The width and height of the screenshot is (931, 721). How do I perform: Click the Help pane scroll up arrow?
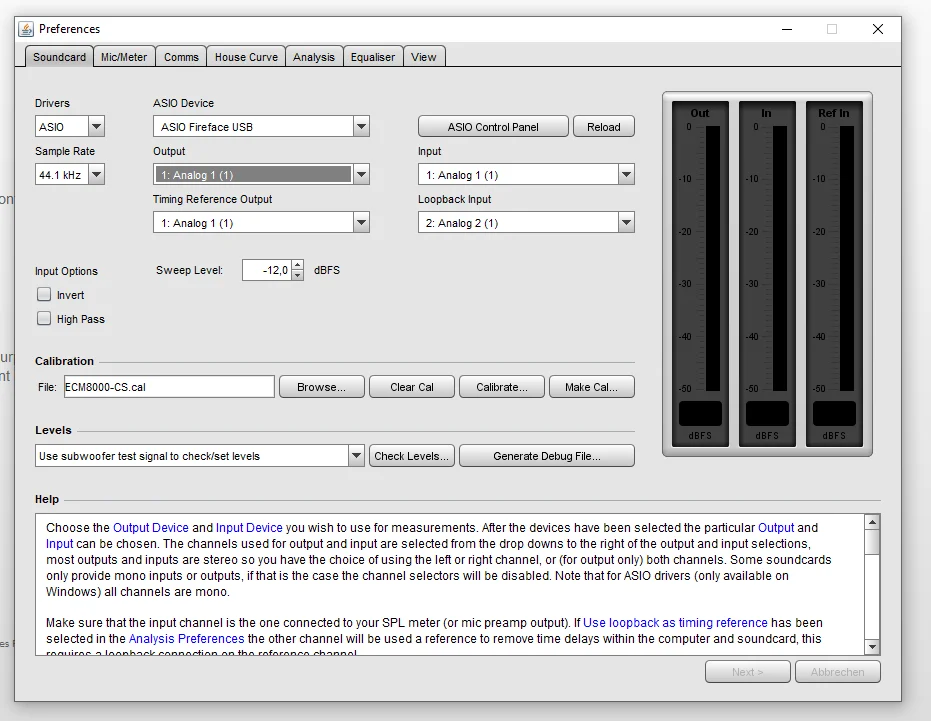872,523
